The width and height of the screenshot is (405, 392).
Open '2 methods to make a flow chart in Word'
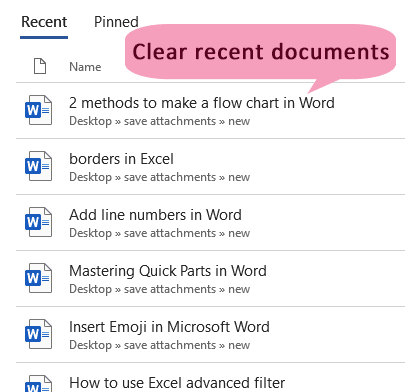tap(202, 103)
